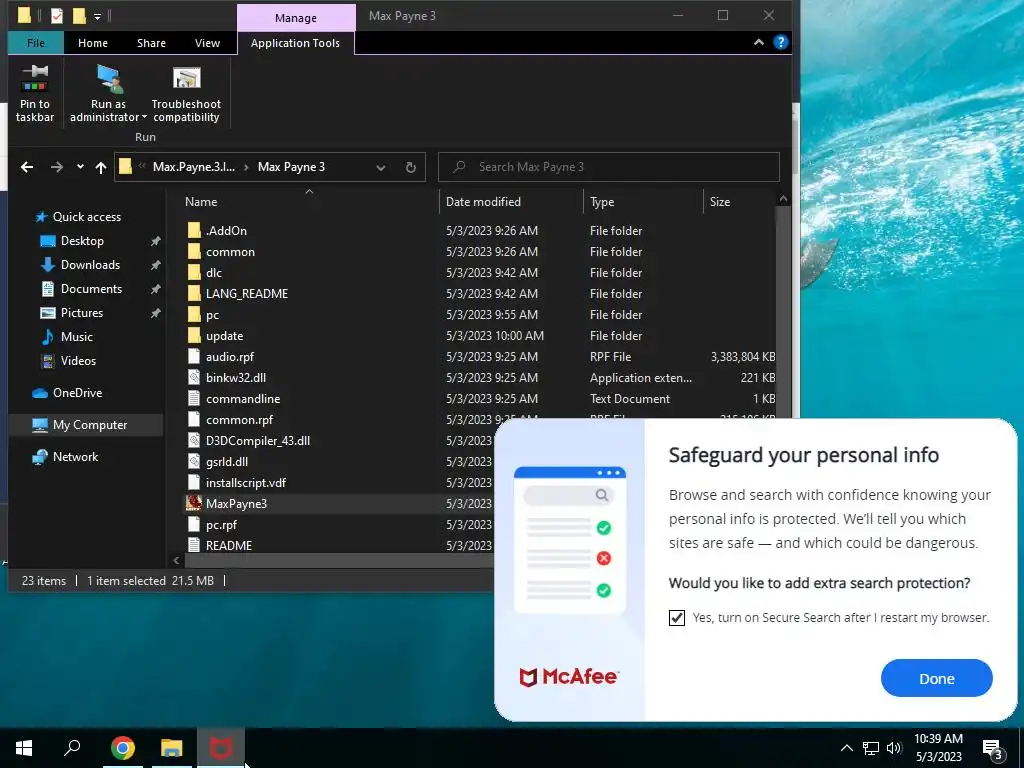Select the dlc folder
1024x768 pixels.
(214, 272)
